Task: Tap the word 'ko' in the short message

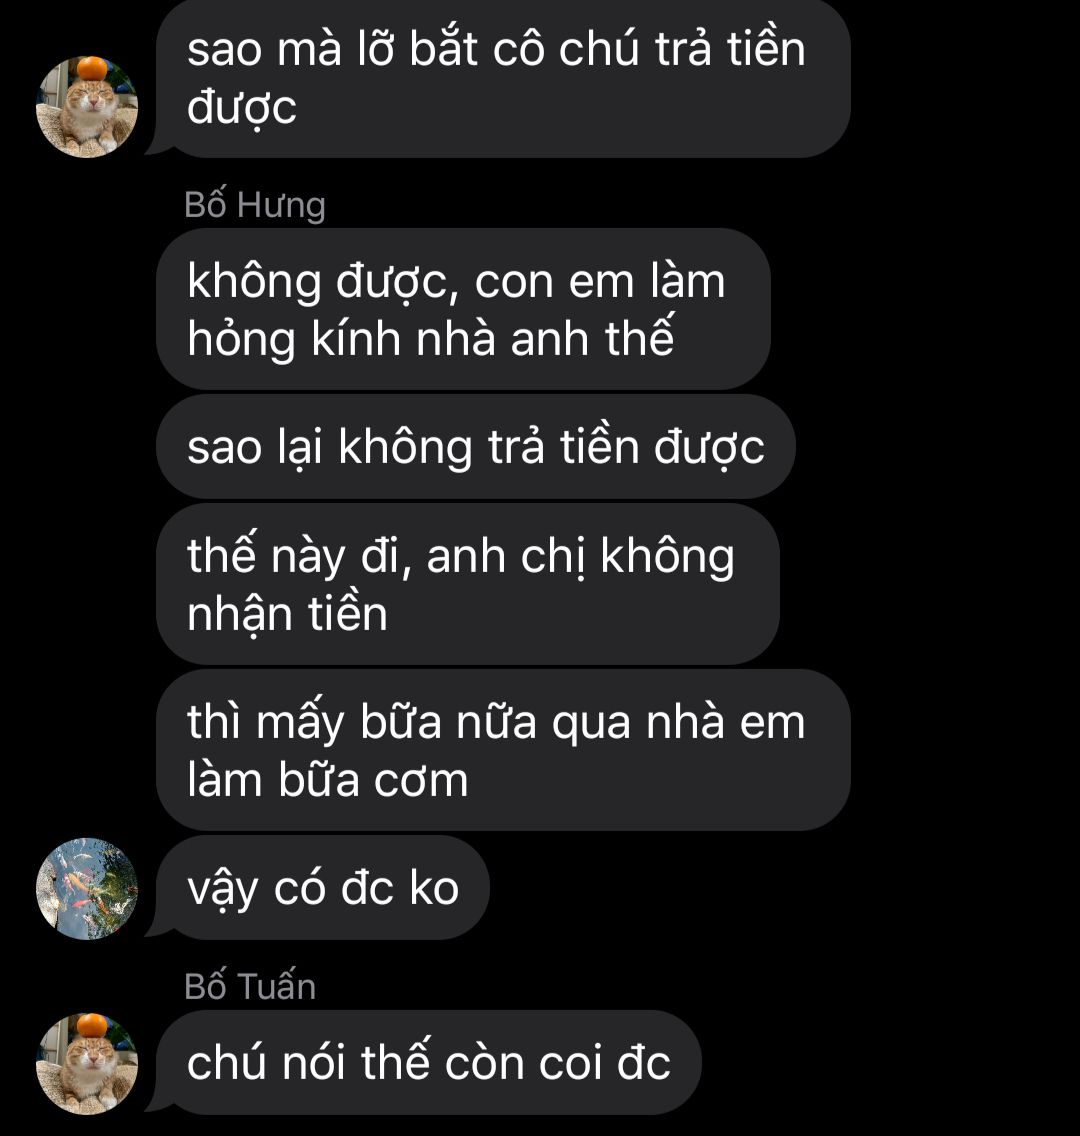Action: click(x=434, y=888)
